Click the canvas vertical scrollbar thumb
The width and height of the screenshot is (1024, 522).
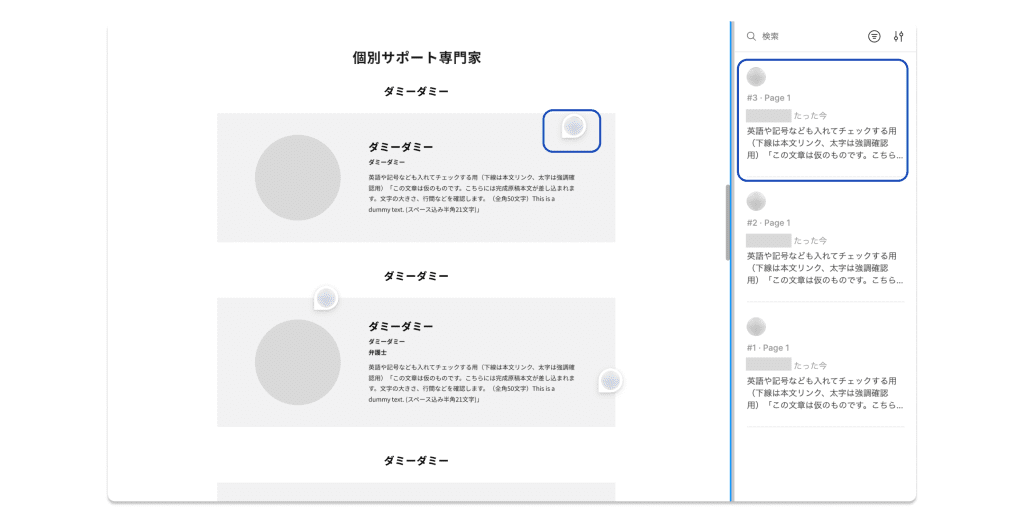(x=728, y=222)
